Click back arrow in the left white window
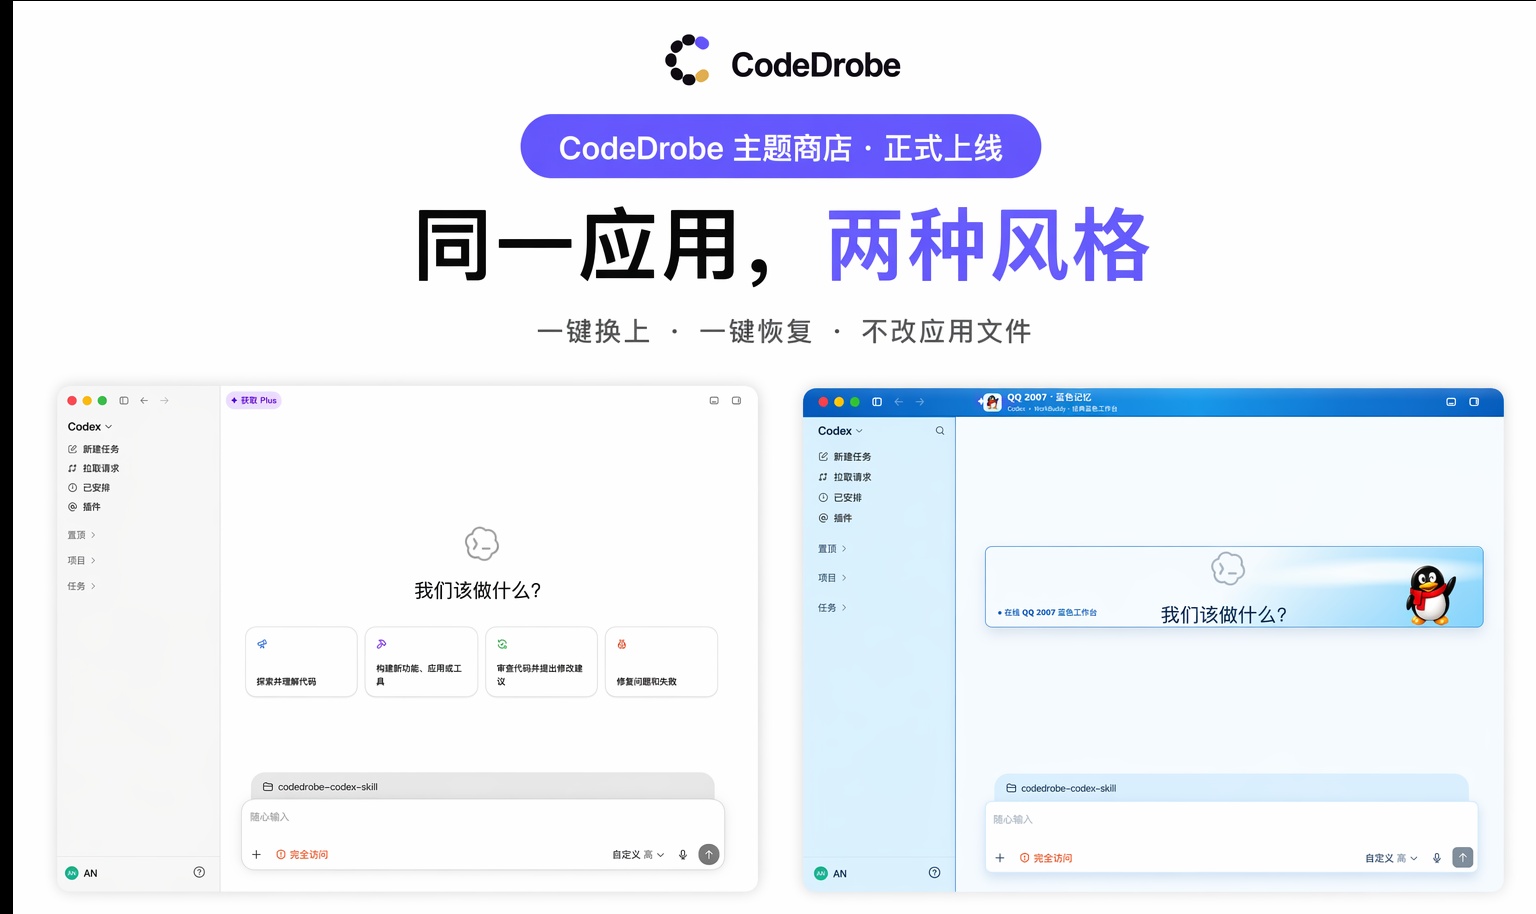This screenshot has height=914, width=1536. (144, 400)
